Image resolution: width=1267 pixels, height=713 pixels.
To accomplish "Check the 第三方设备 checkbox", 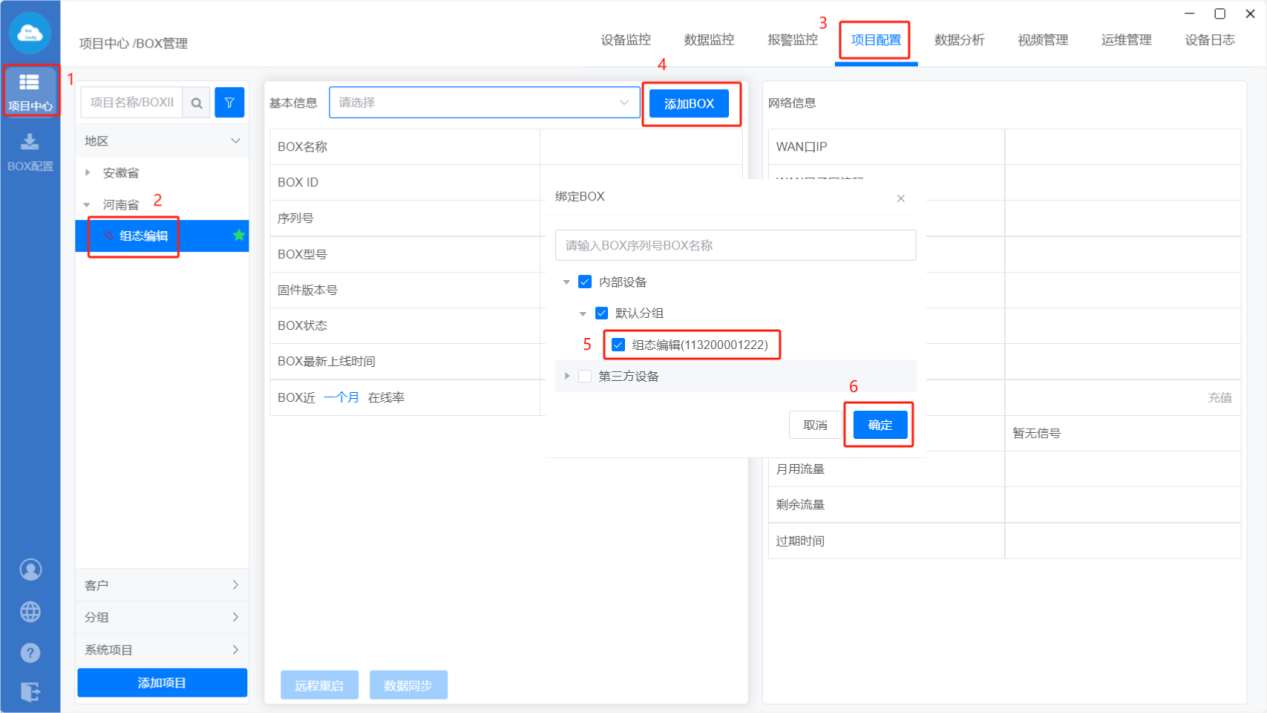I will (585, 376).
